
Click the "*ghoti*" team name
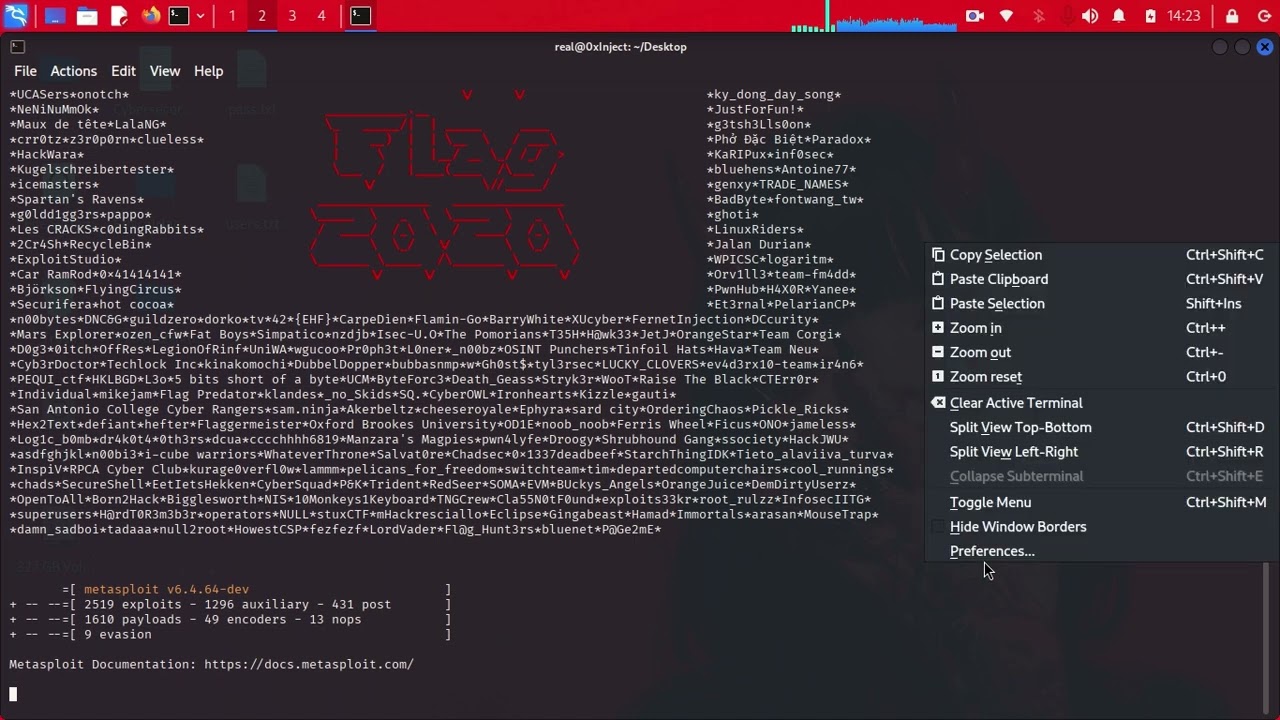(733, 215)
